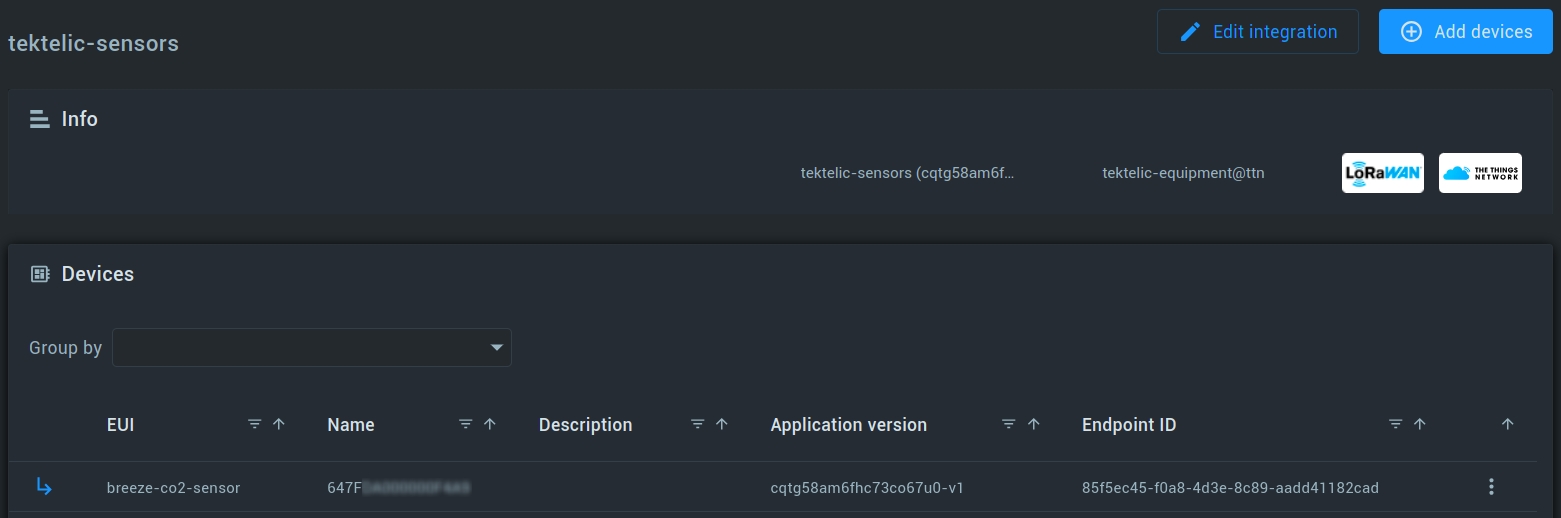Click the LoRaWAN logo badge
The image size is (1561, 518).
click(1382, 173)
